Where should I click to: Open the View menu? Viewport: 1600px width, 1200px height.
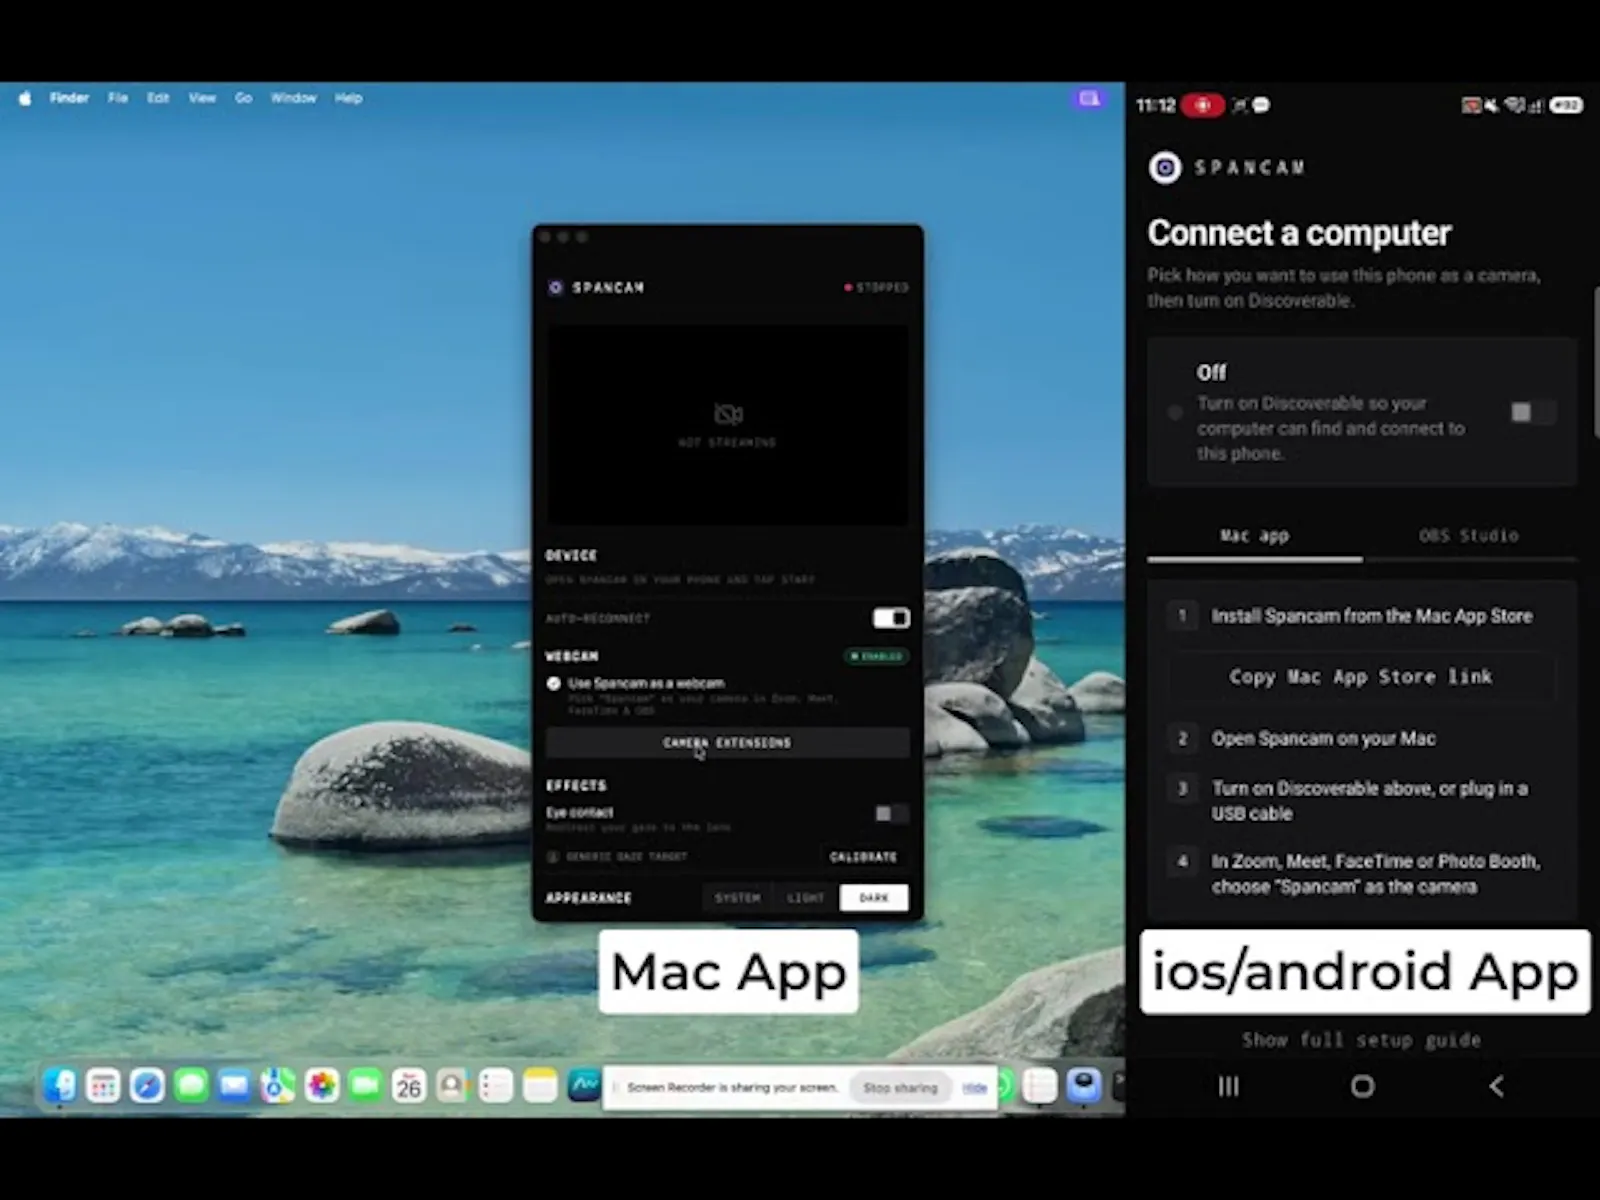[x=202, y=98]
